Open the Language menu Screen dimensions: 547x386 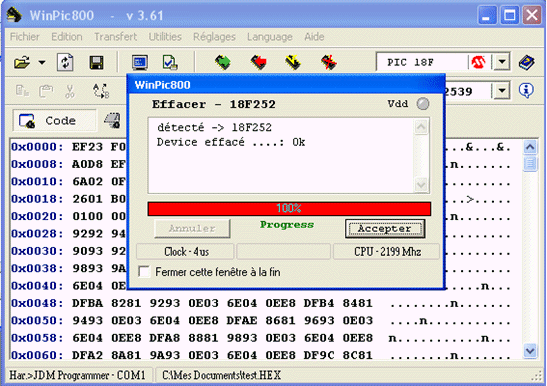(x=270, y=37)
